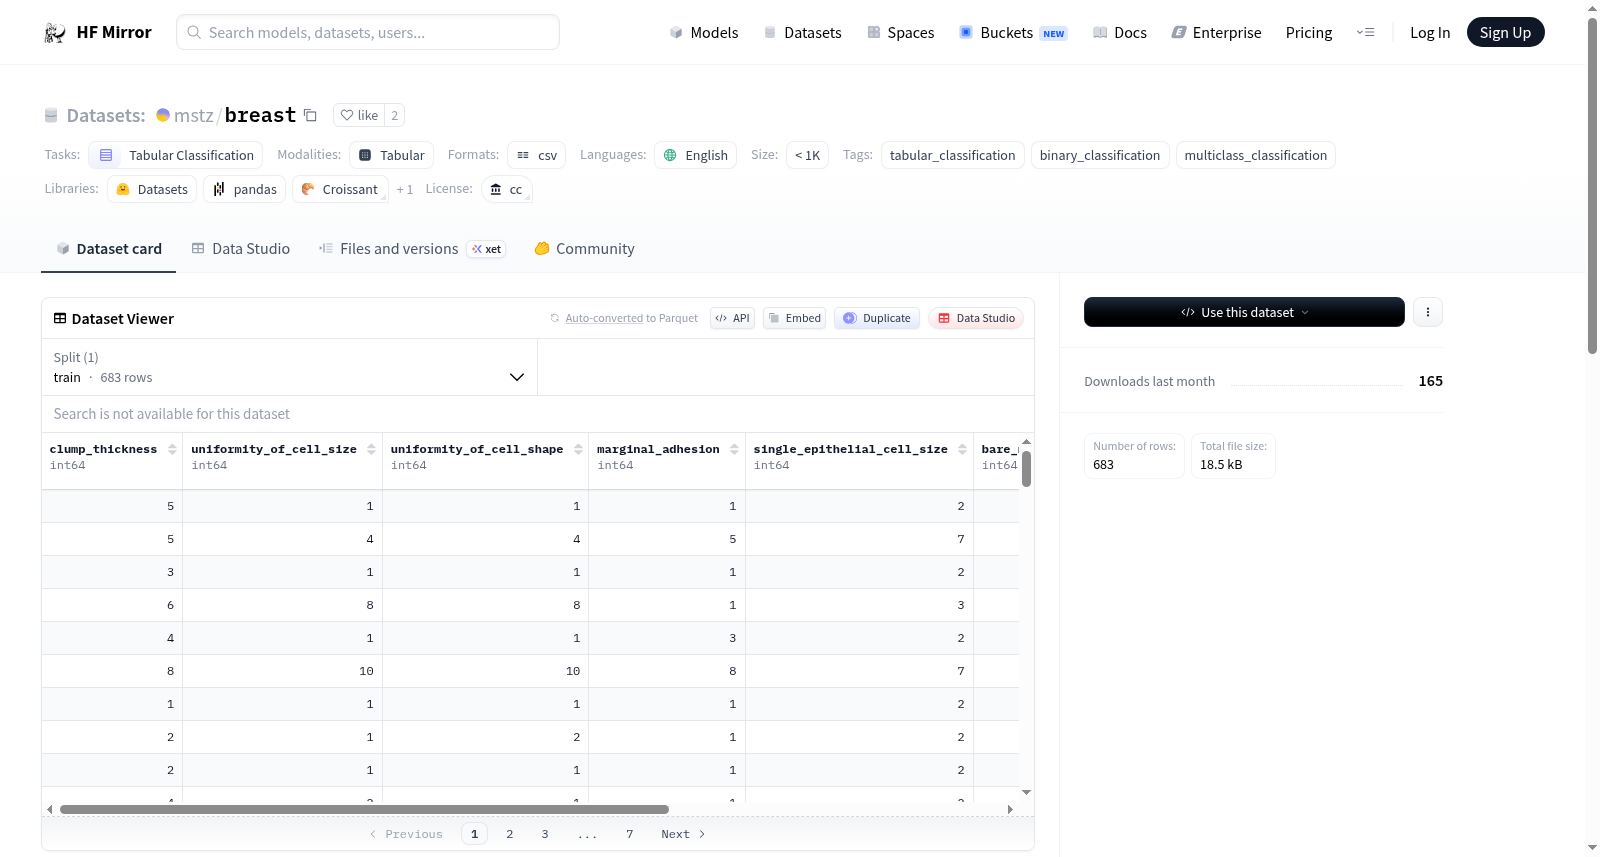The image size is (1600, 857).
Task: Click the sort icon on uniformity_of_cell_shape column
Action: tap(578, 449)
